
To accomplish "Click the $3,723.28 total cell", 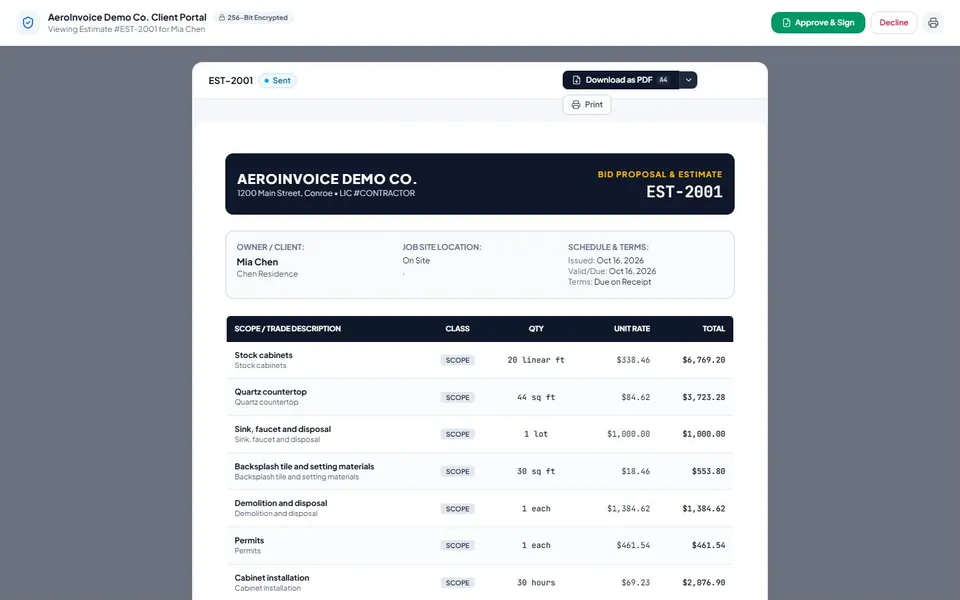I will pos(703,397).
